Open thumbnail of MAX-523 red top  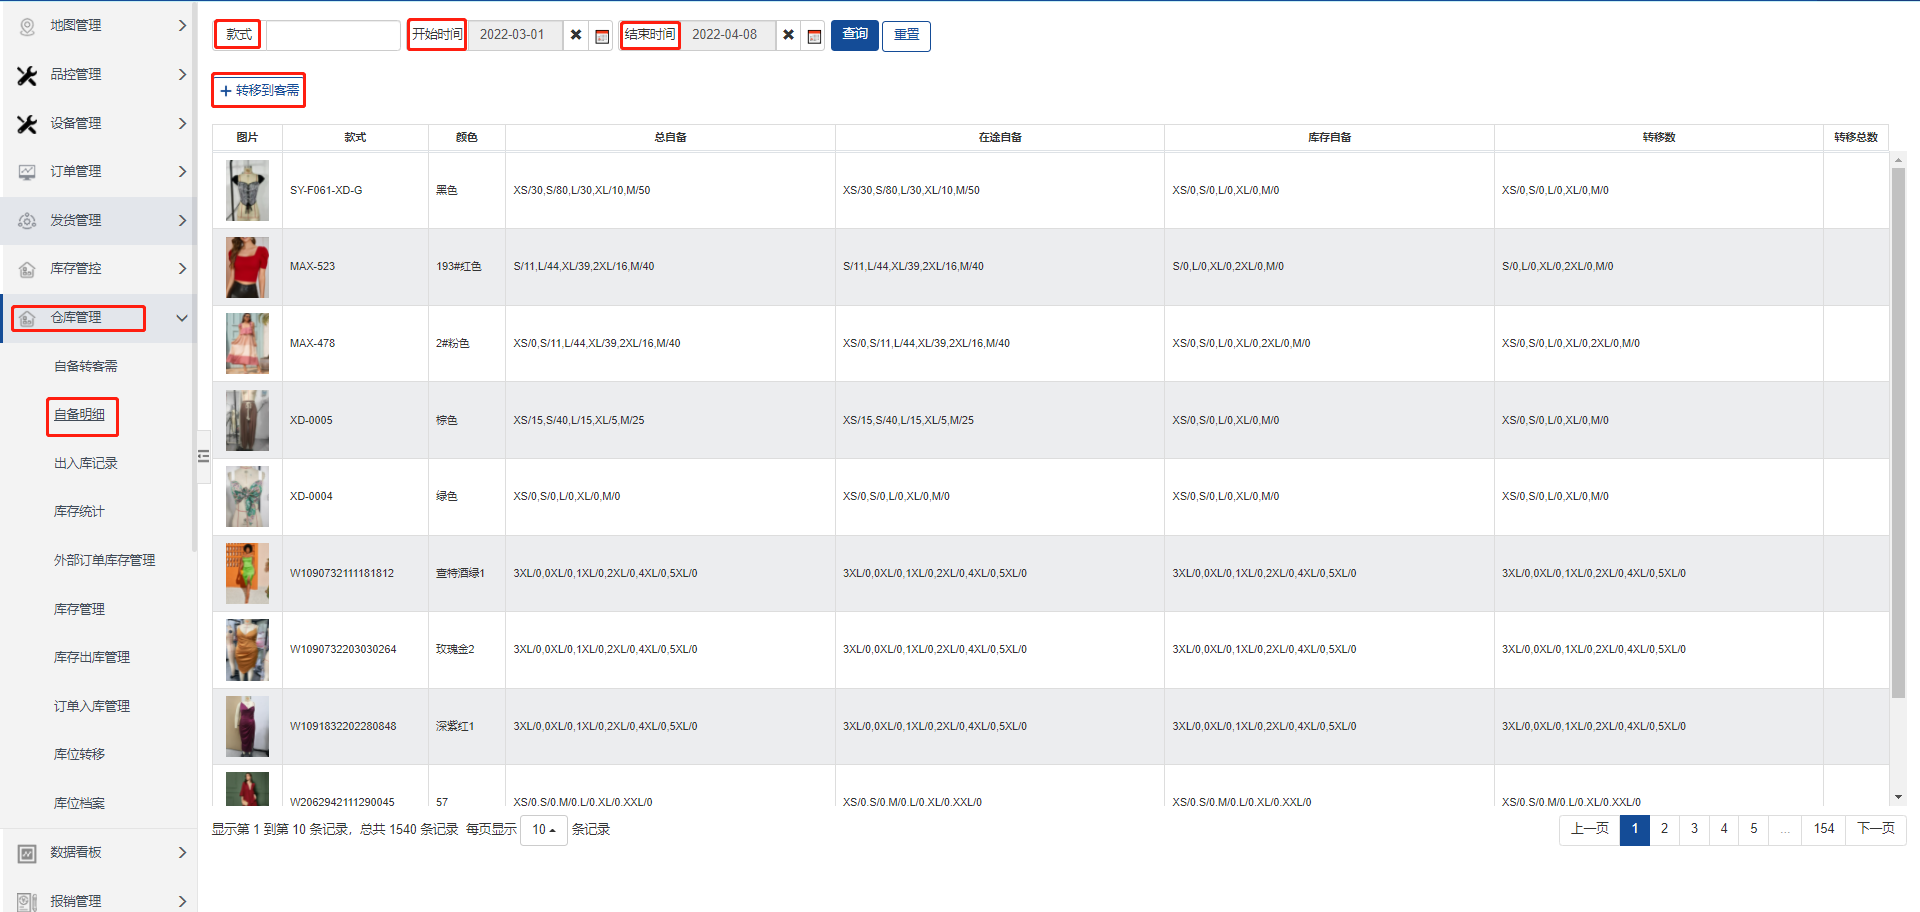click(247, 267)
